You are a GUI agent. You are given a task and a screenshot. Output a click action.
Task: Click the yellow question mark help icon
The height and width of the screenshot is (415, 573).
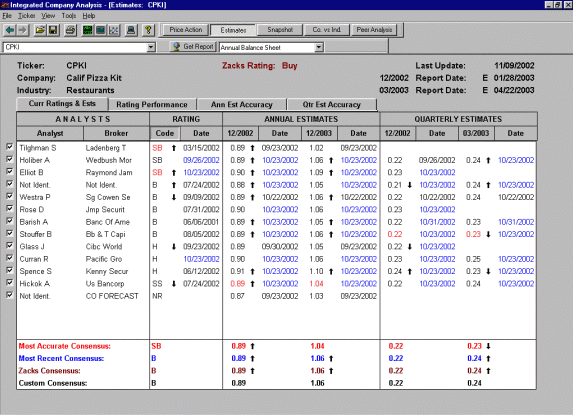(x=148, y=30)
